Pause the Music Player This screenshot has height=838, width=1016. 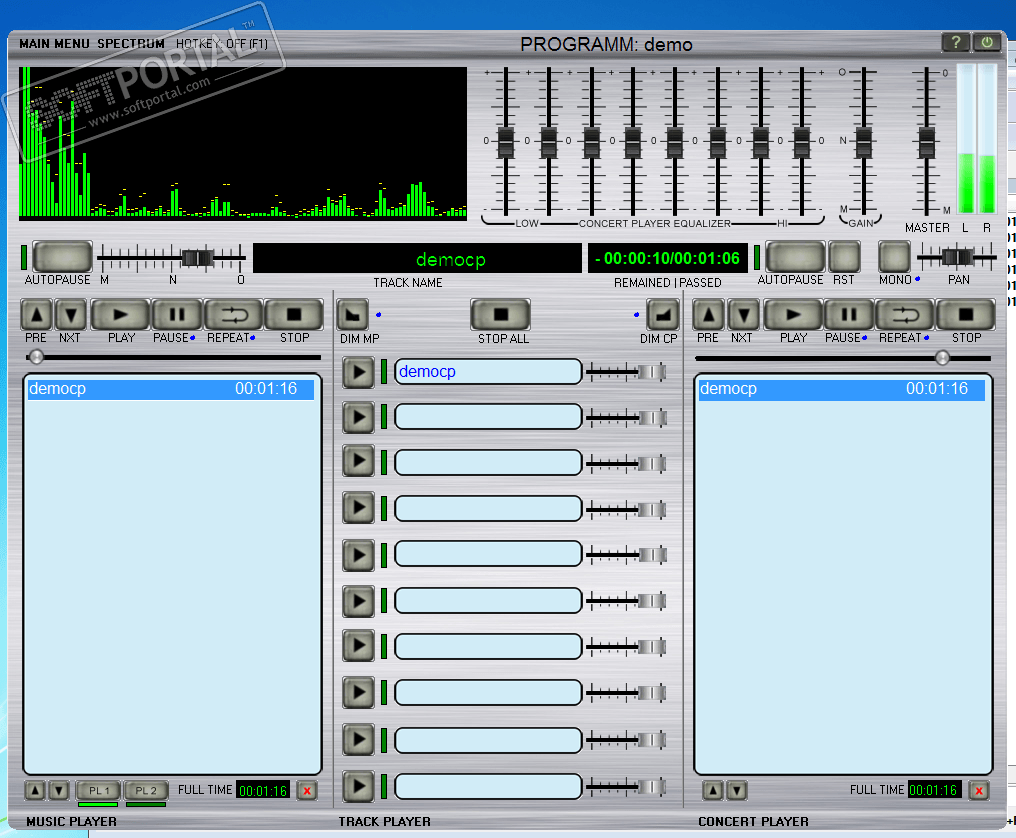coord(176,315)
